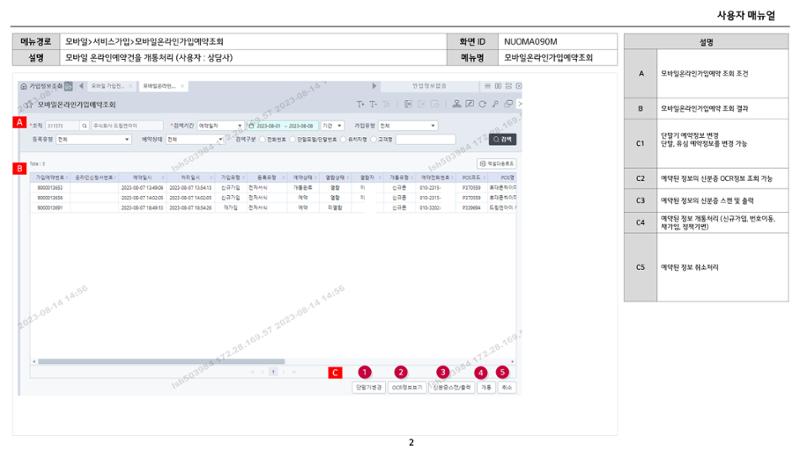Click the 취소 button

coord(507,388)
